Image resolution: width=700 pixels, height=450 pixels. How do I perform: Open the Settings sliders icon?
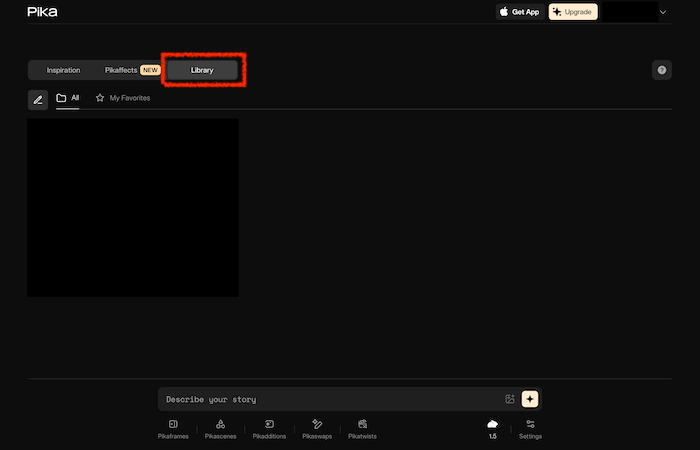pyautogui.click(x=530, y=429)
